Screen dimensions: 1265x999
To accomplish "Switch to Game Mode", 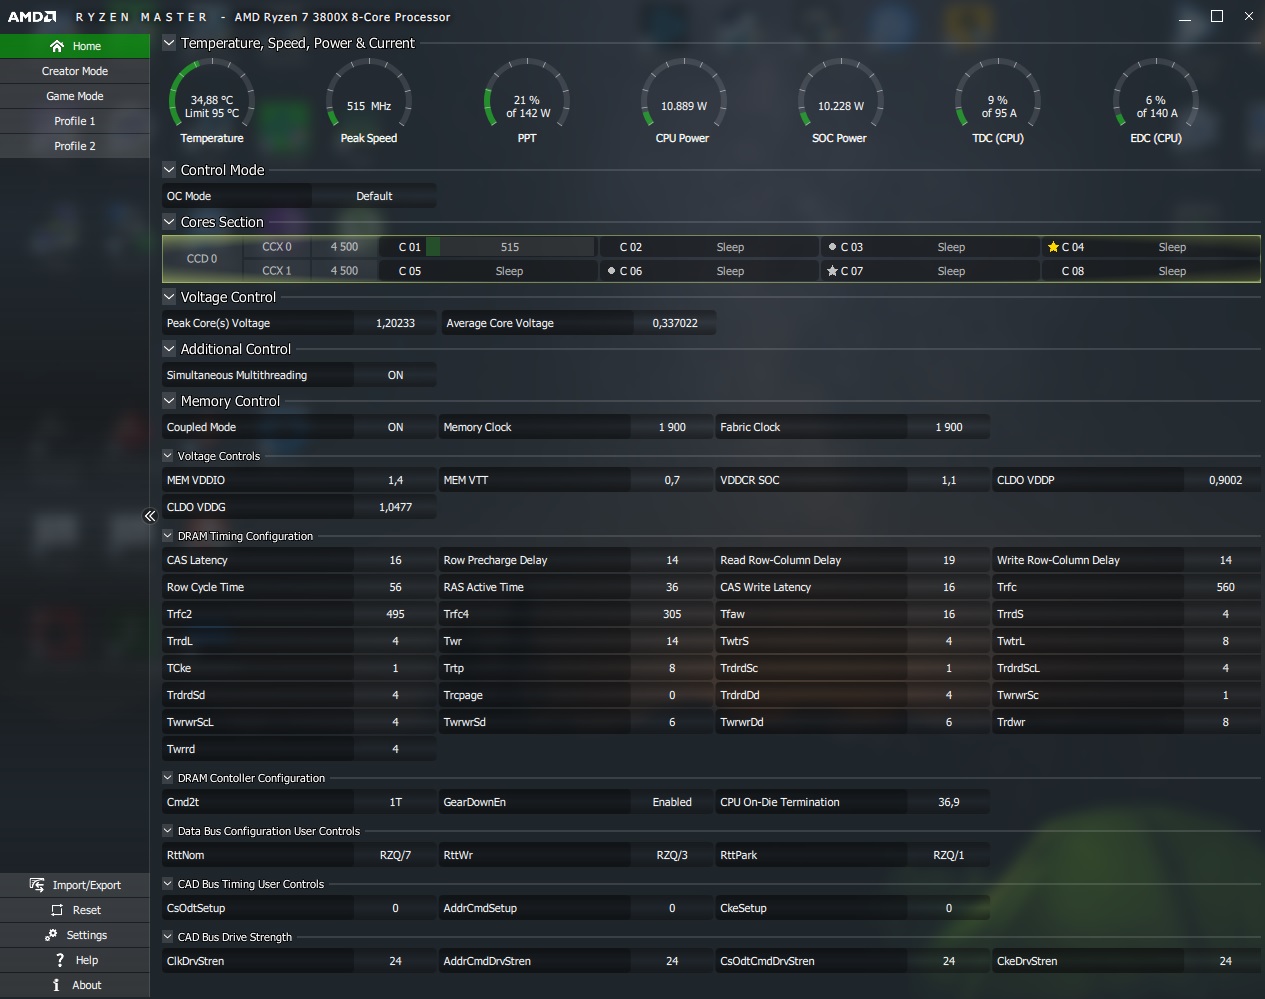I will click(75, 96).
